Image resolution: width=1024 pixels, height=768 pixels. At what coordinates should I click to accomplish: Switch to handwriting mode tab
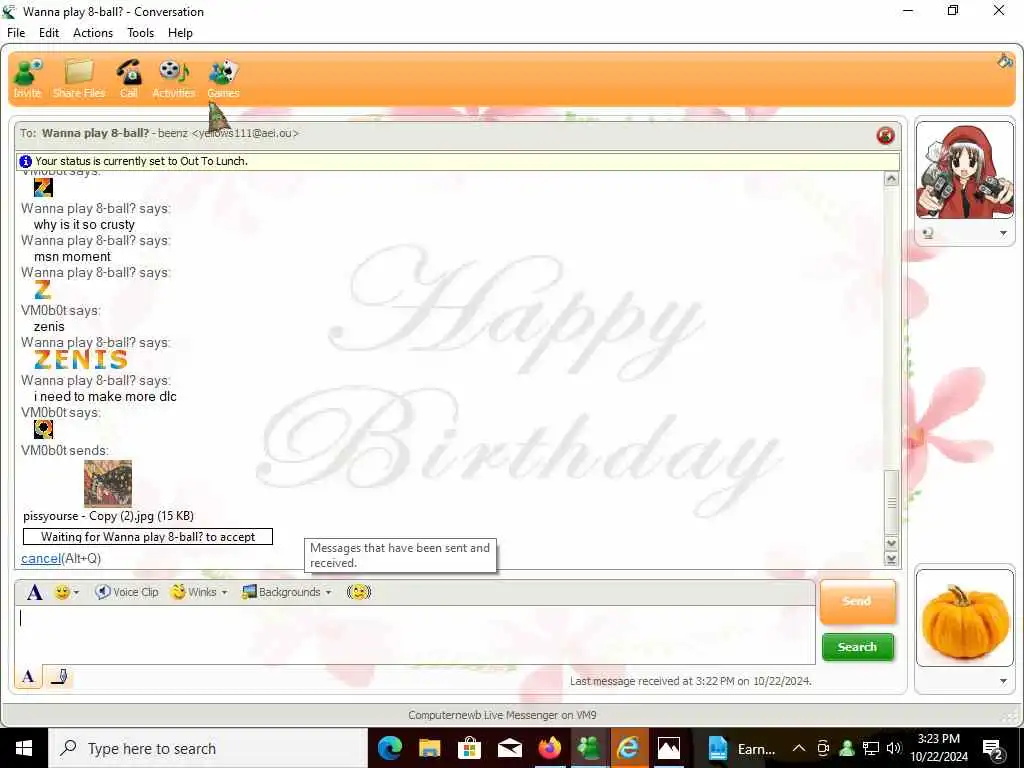pyautogui.click(x=59, y=677)
